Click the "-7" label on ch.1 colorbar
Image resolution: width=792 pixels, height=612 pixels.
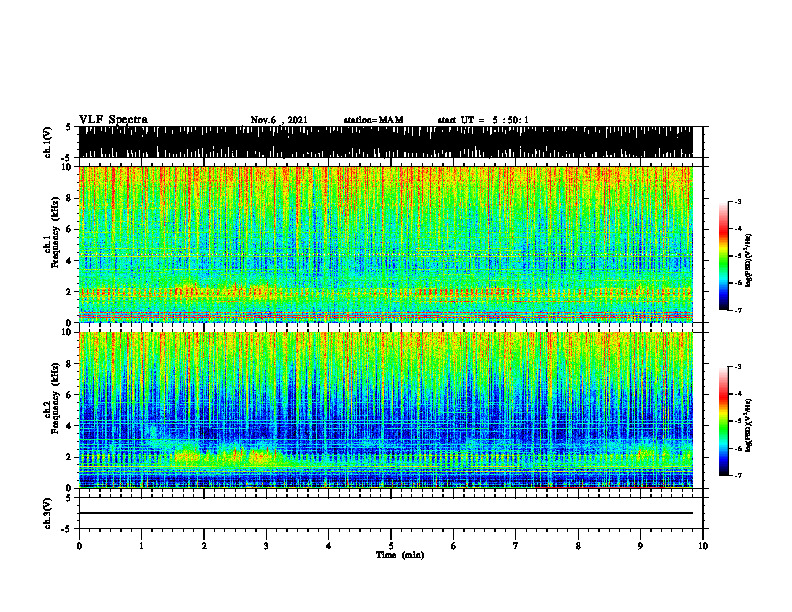[737, 310]
